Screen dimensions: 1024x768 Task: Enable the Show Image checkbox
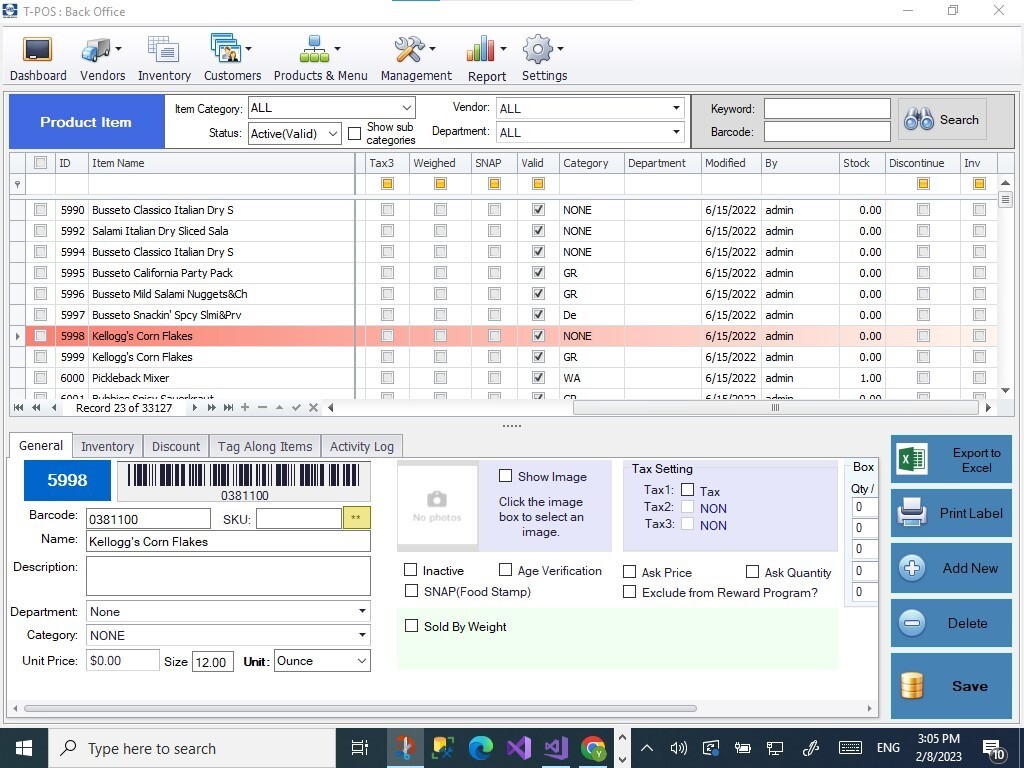pyautogui.click(x=505, y=476)
